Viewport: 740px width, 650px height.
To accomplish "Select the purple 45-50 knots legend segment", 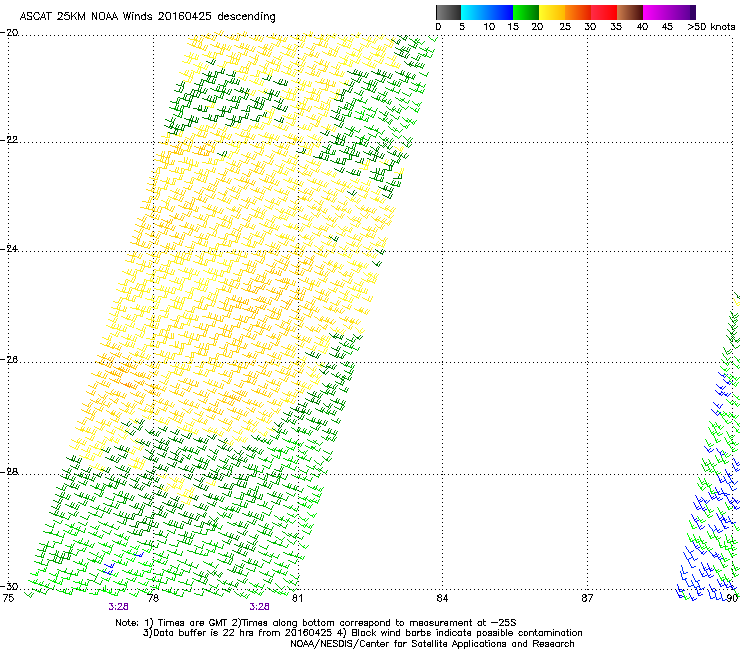I will coord(682,12).
